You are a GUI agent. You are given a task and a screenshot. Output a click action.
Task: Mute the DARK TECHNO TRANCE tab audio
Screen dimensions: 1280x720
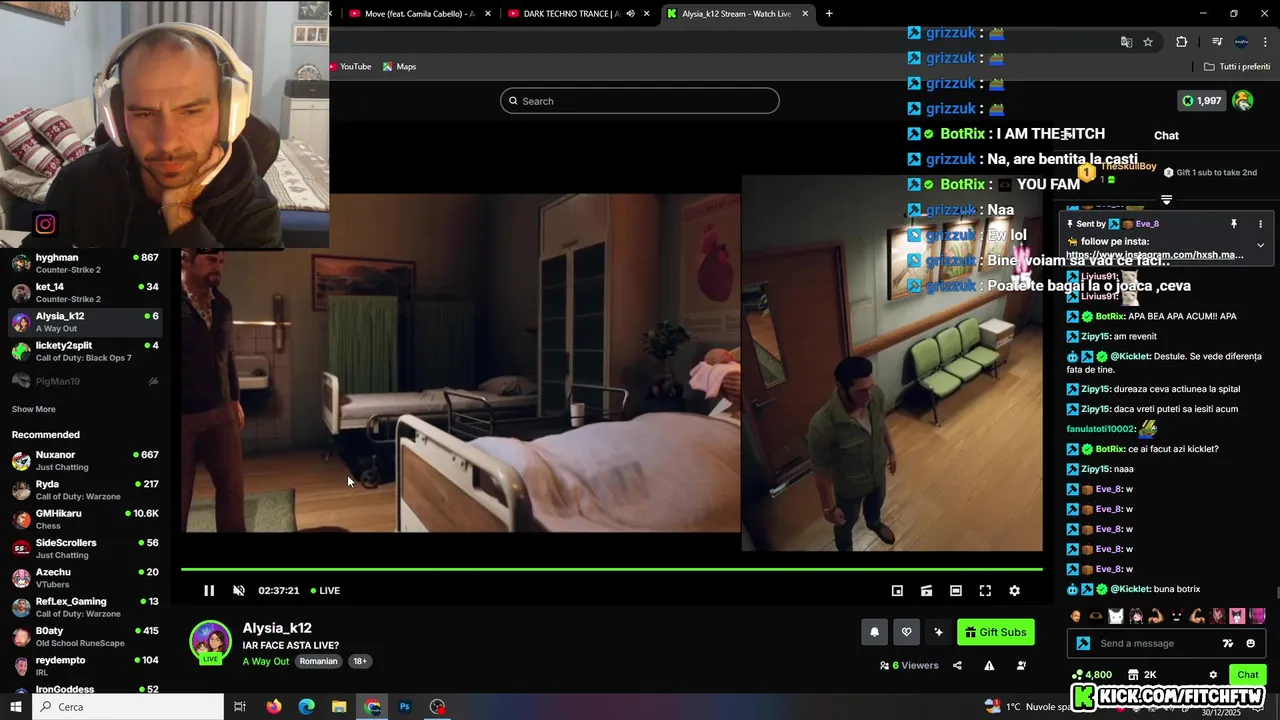coord(630,14)
